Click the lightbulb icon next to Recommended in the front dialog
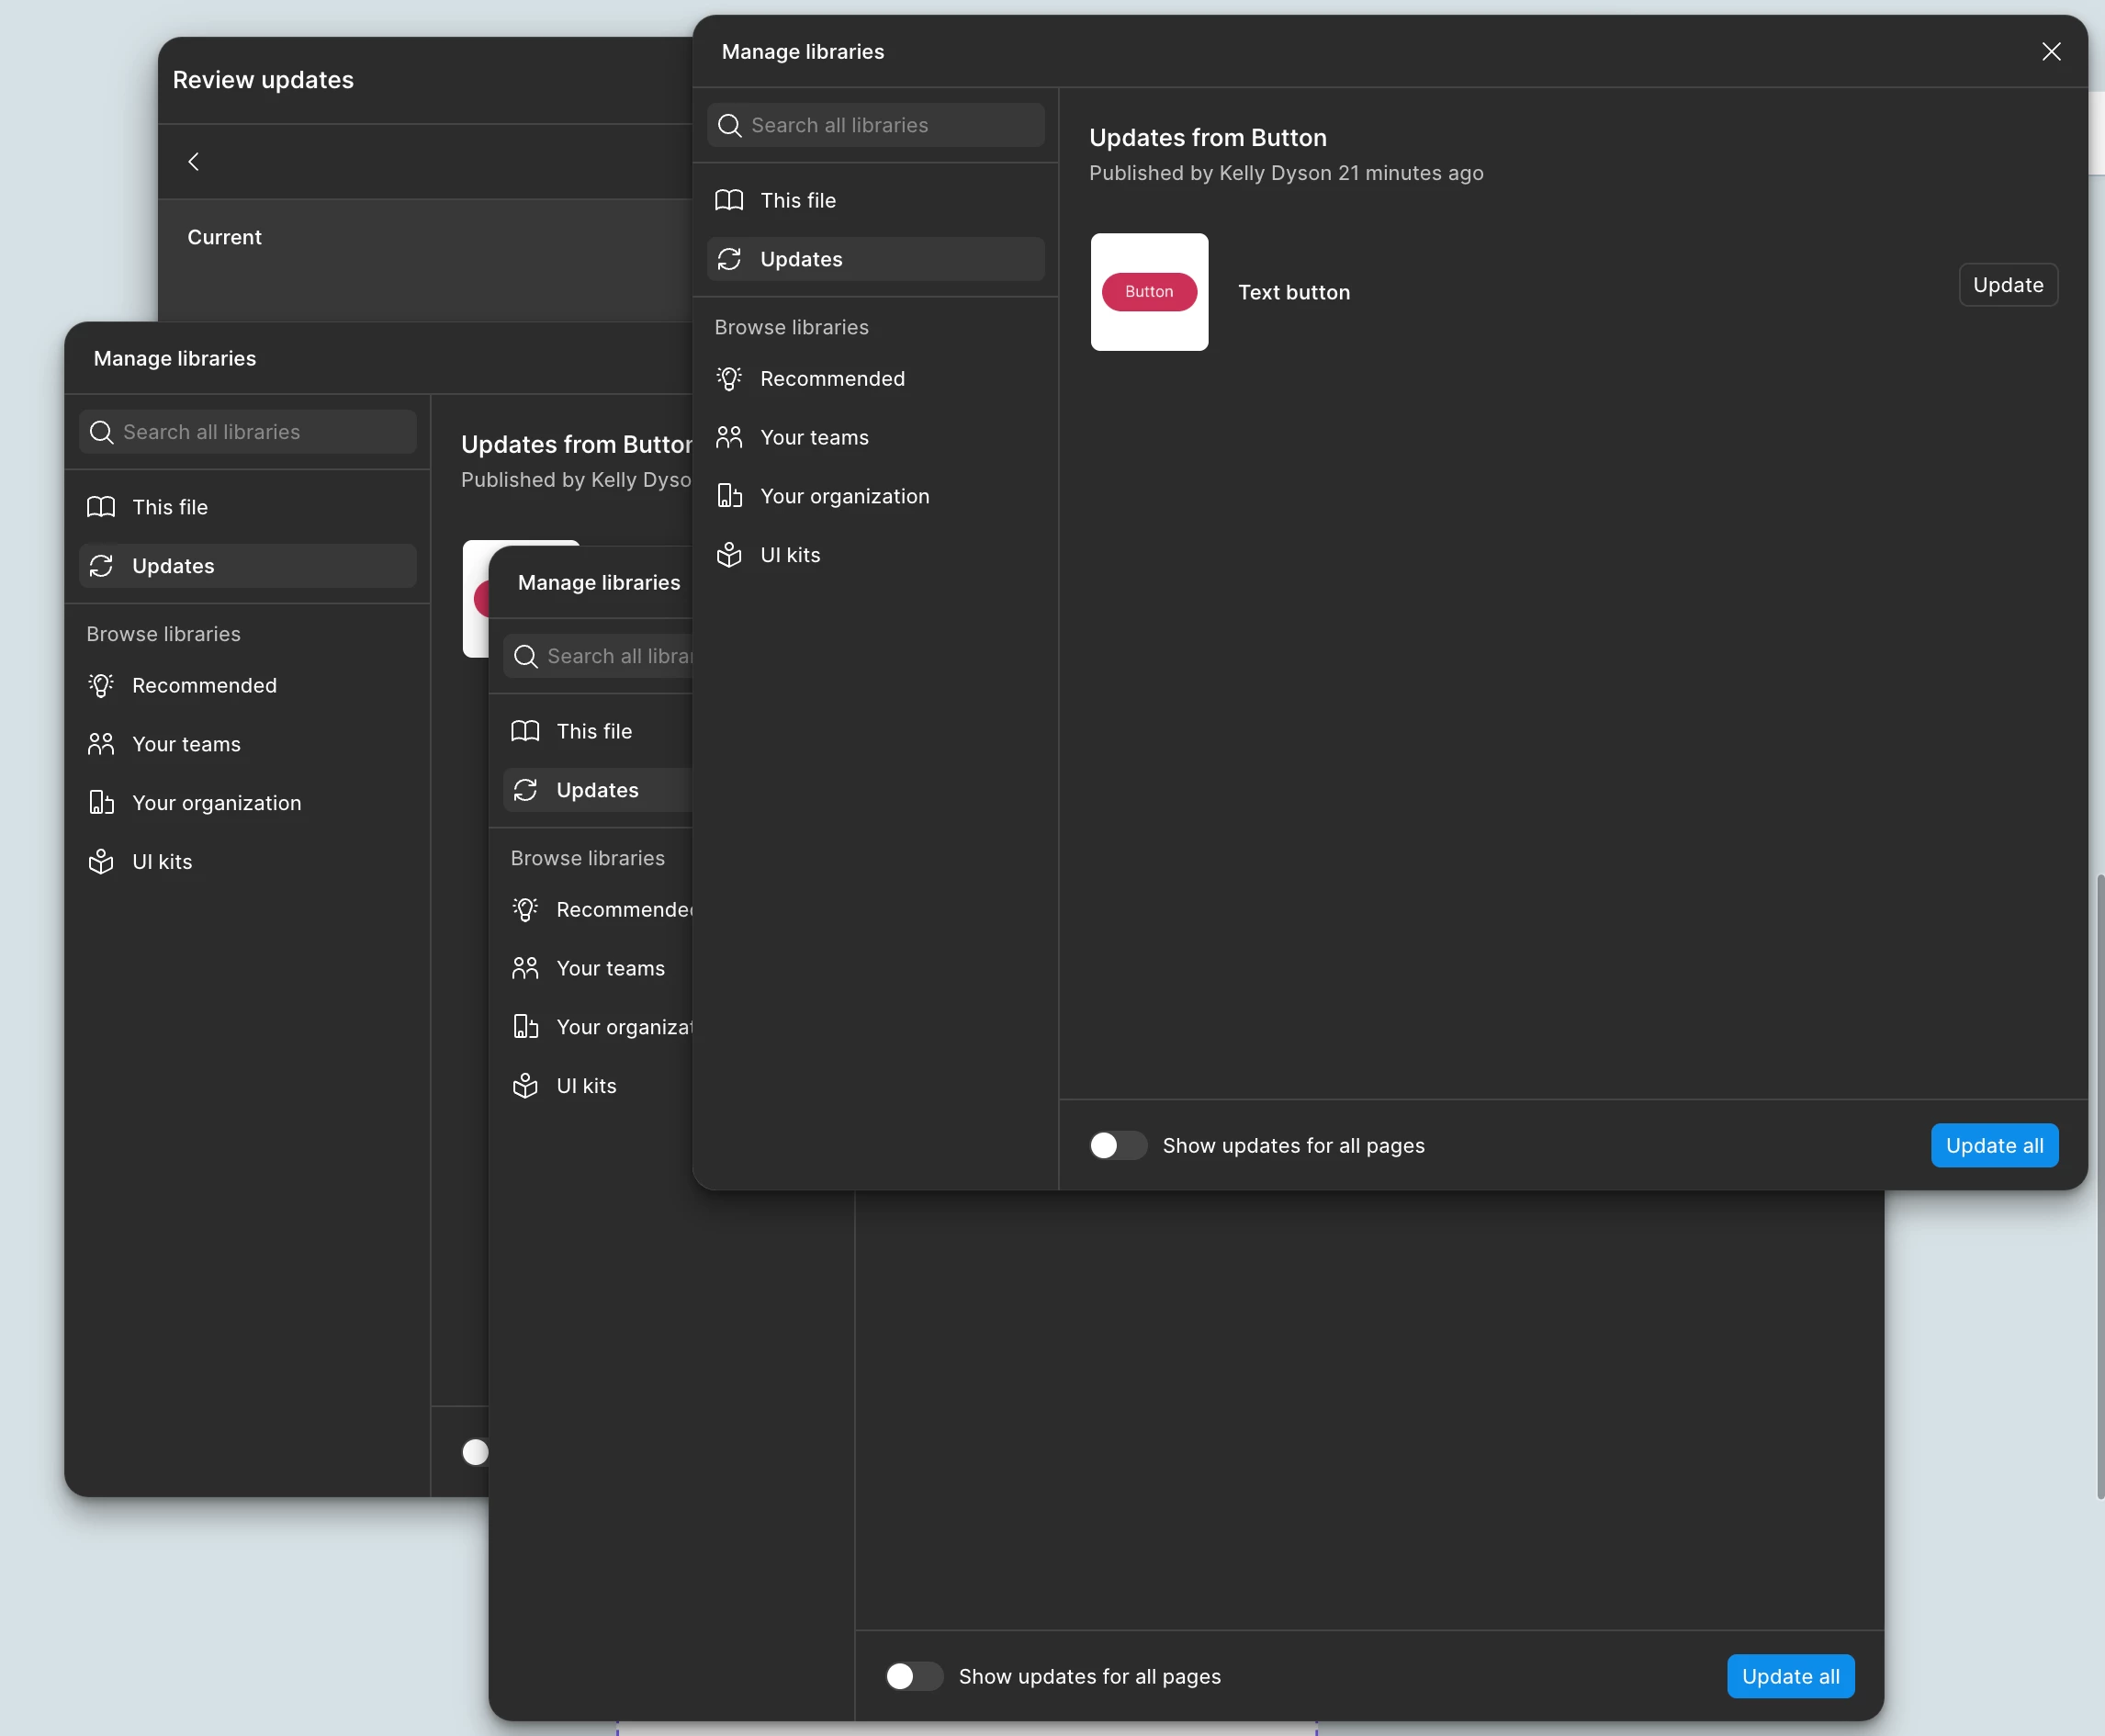The height and width of the screenshot is (1736, 2105). point(729,379)
